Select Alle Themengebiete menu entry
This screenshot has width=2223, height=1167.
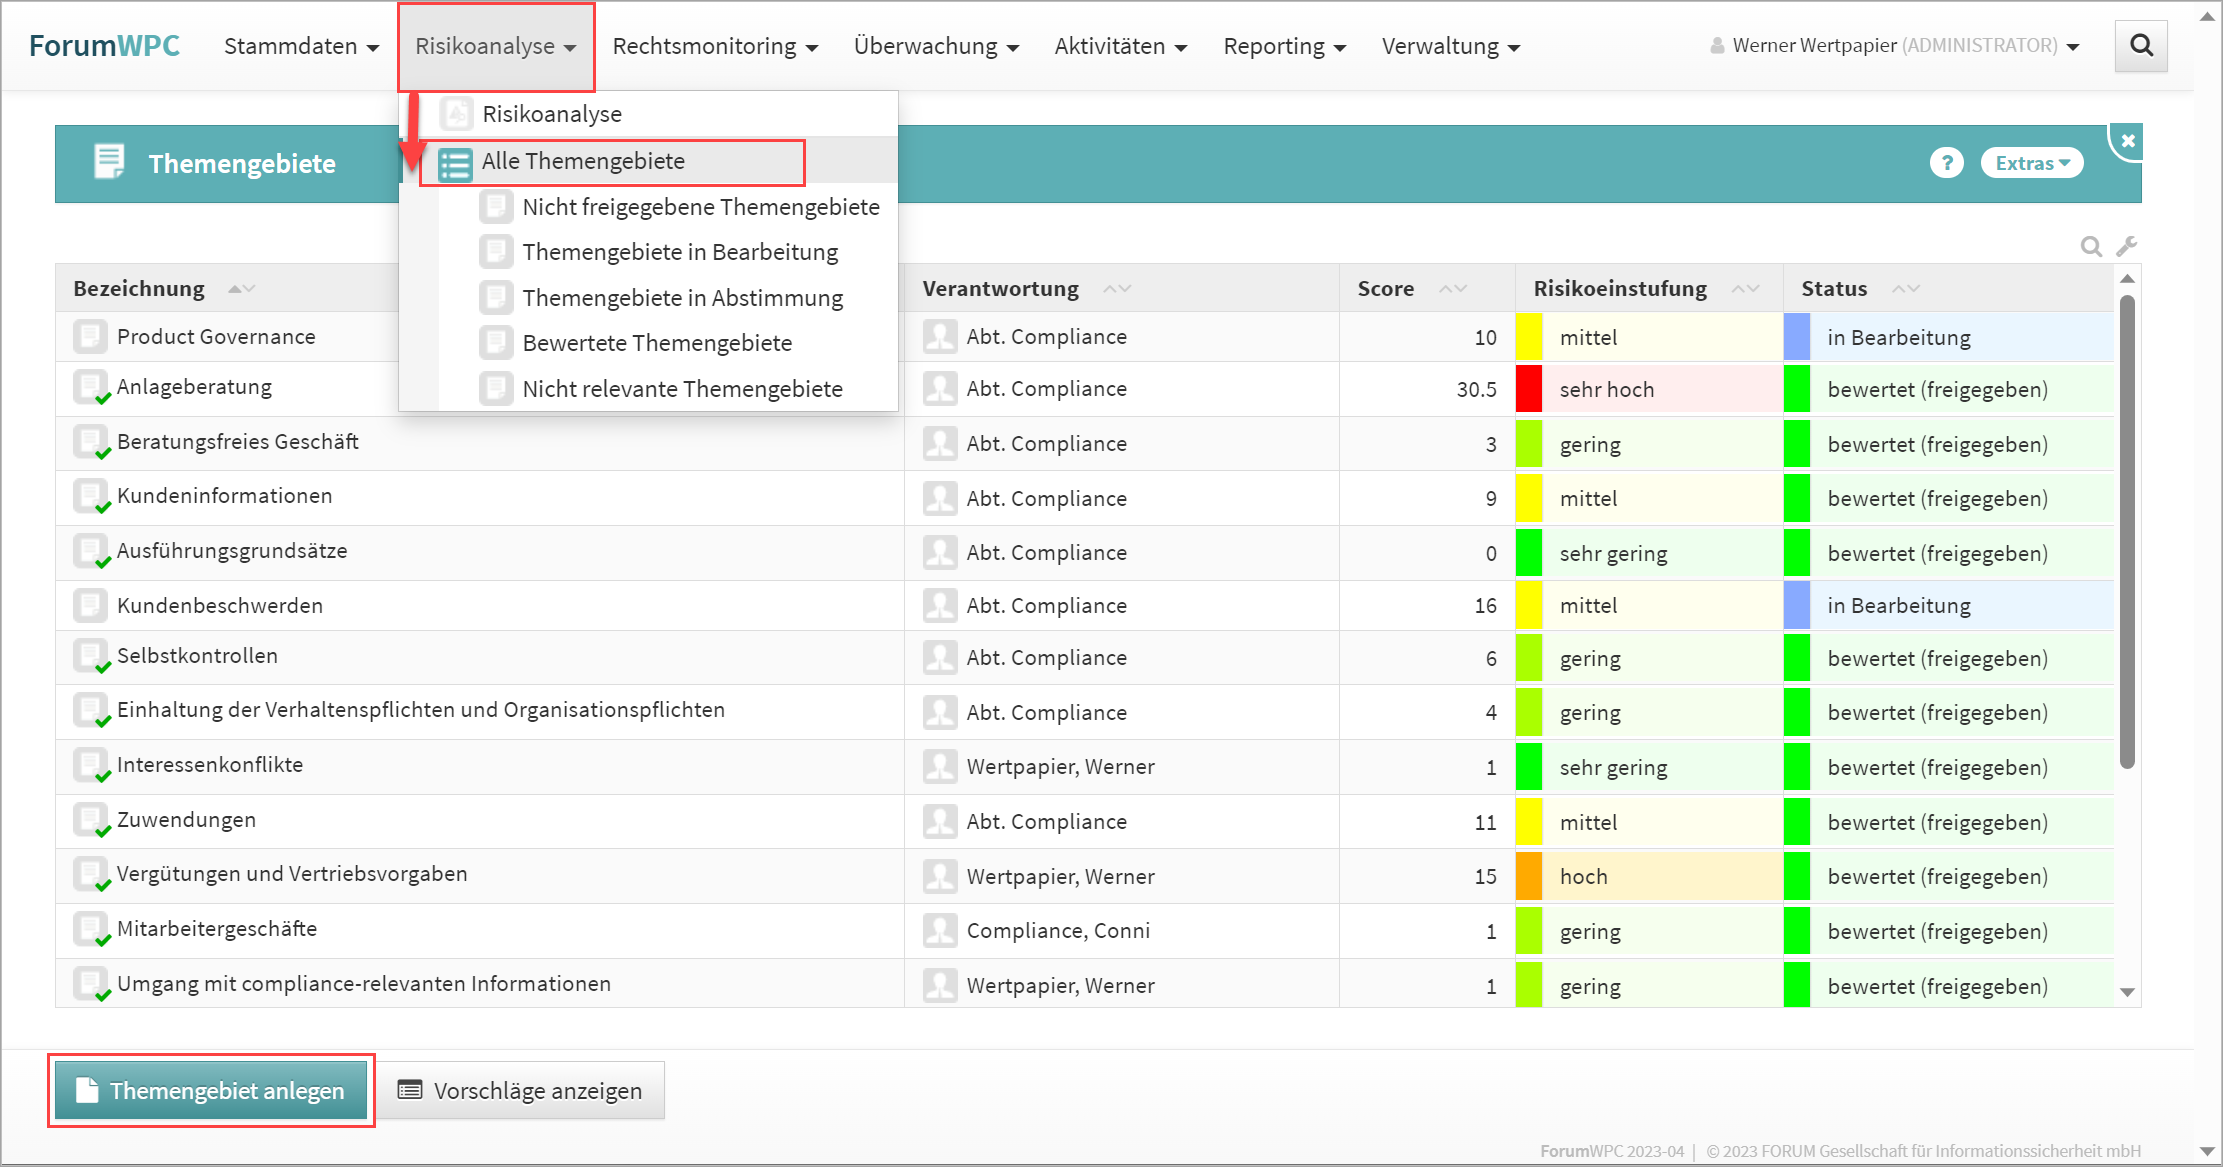pyautogui.click(x=583, y=162)
